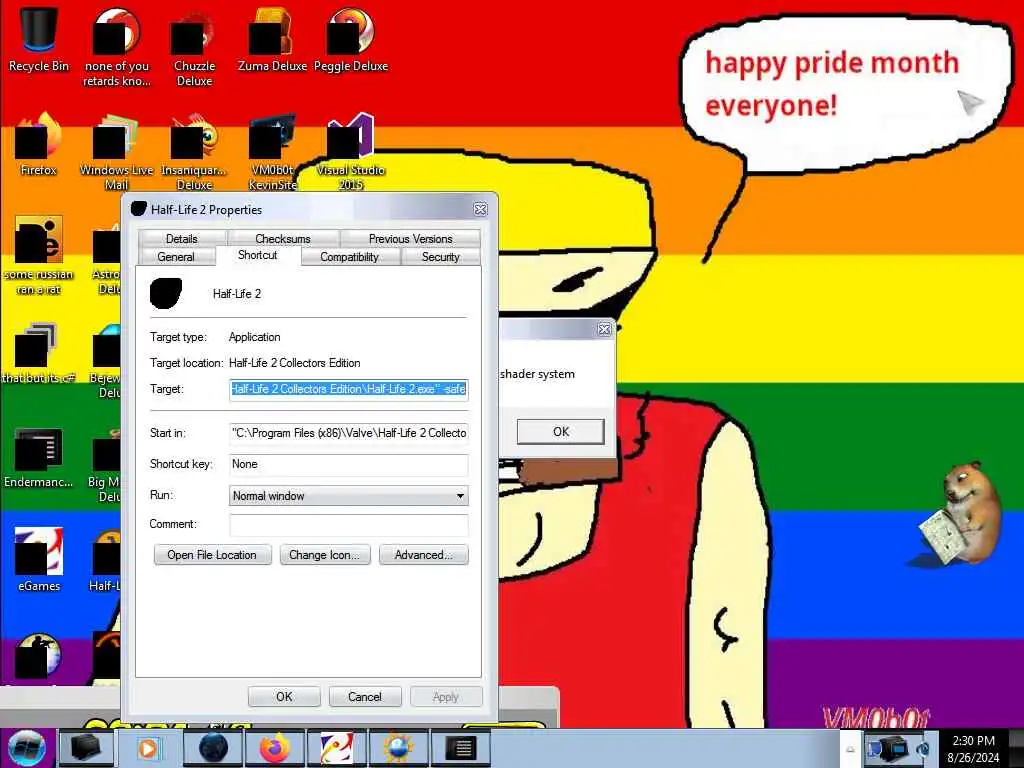Open the Advanced... shortcut settings
Screen dimensions: 1024x768
[x=423, y=555]
